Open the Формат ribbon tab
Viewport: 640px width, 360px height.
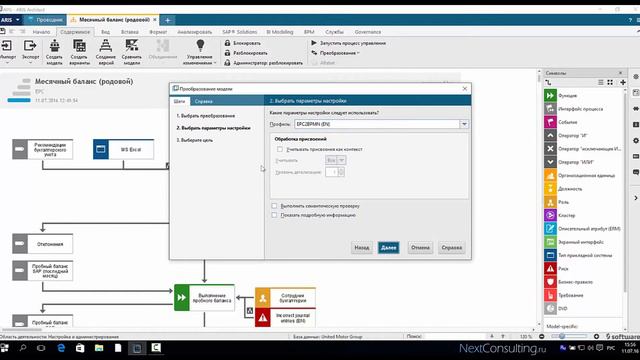coord(158,32)
